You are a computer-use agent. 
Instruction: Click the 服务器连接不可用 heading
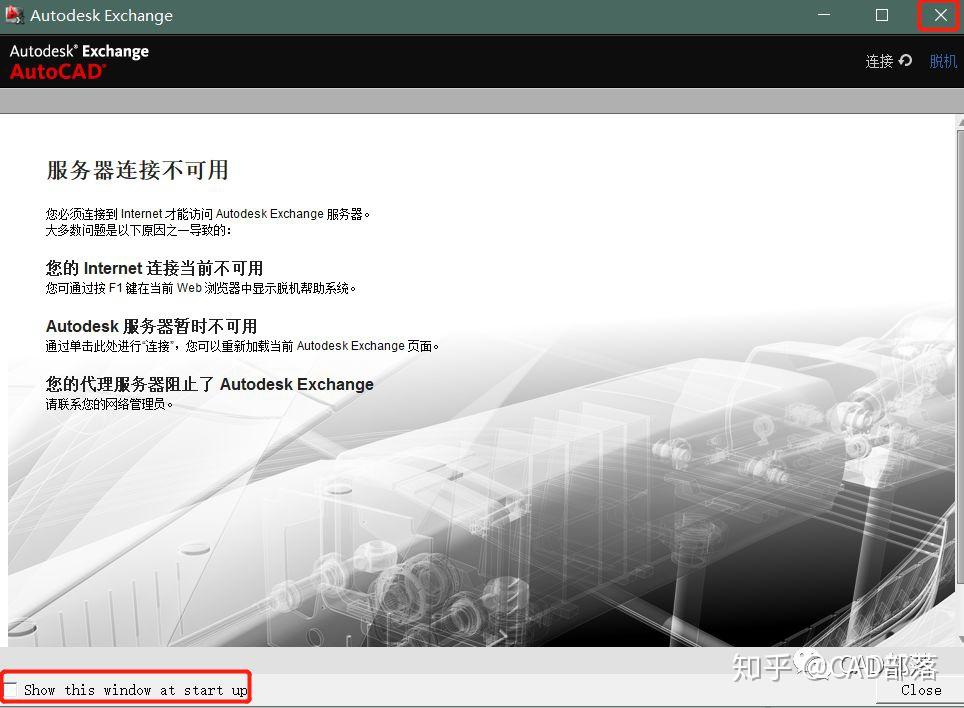pyautogui.click(x=137, y=170)
